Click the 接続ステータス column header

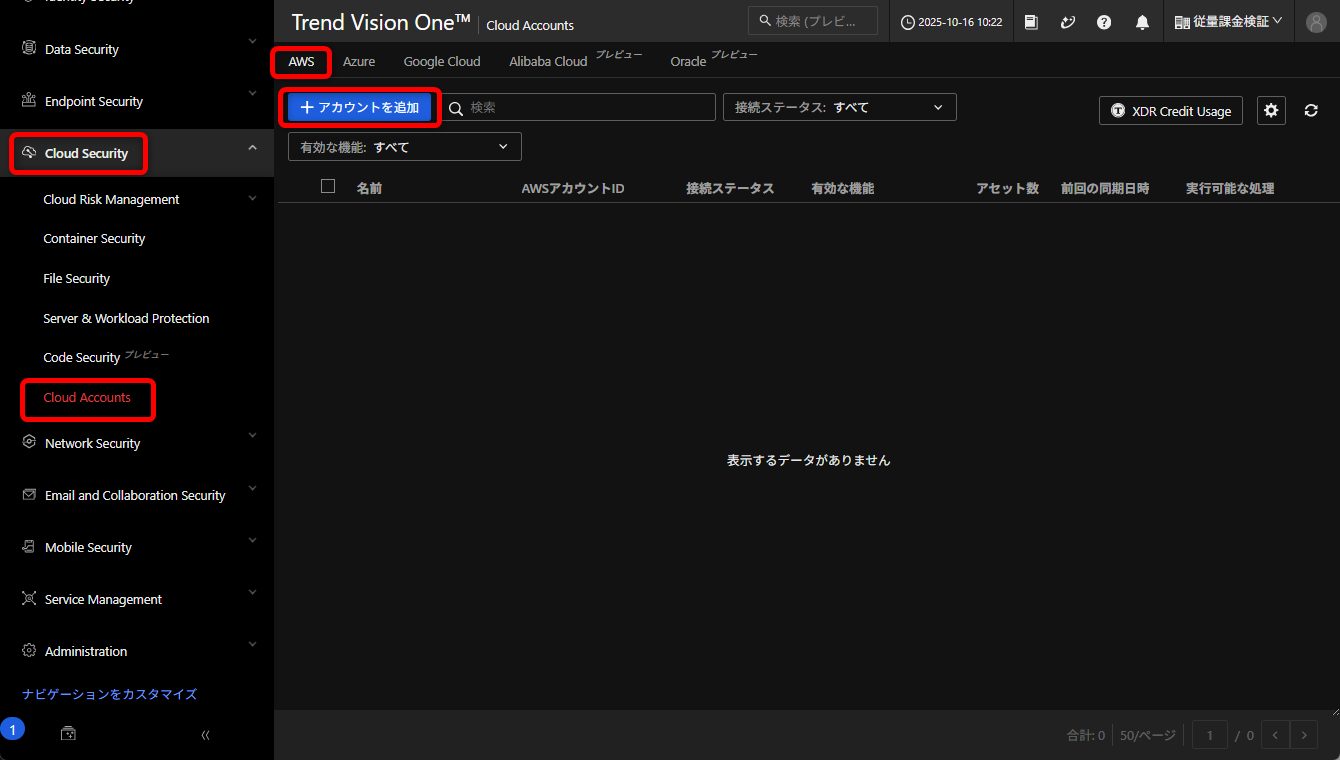point(730,188)
